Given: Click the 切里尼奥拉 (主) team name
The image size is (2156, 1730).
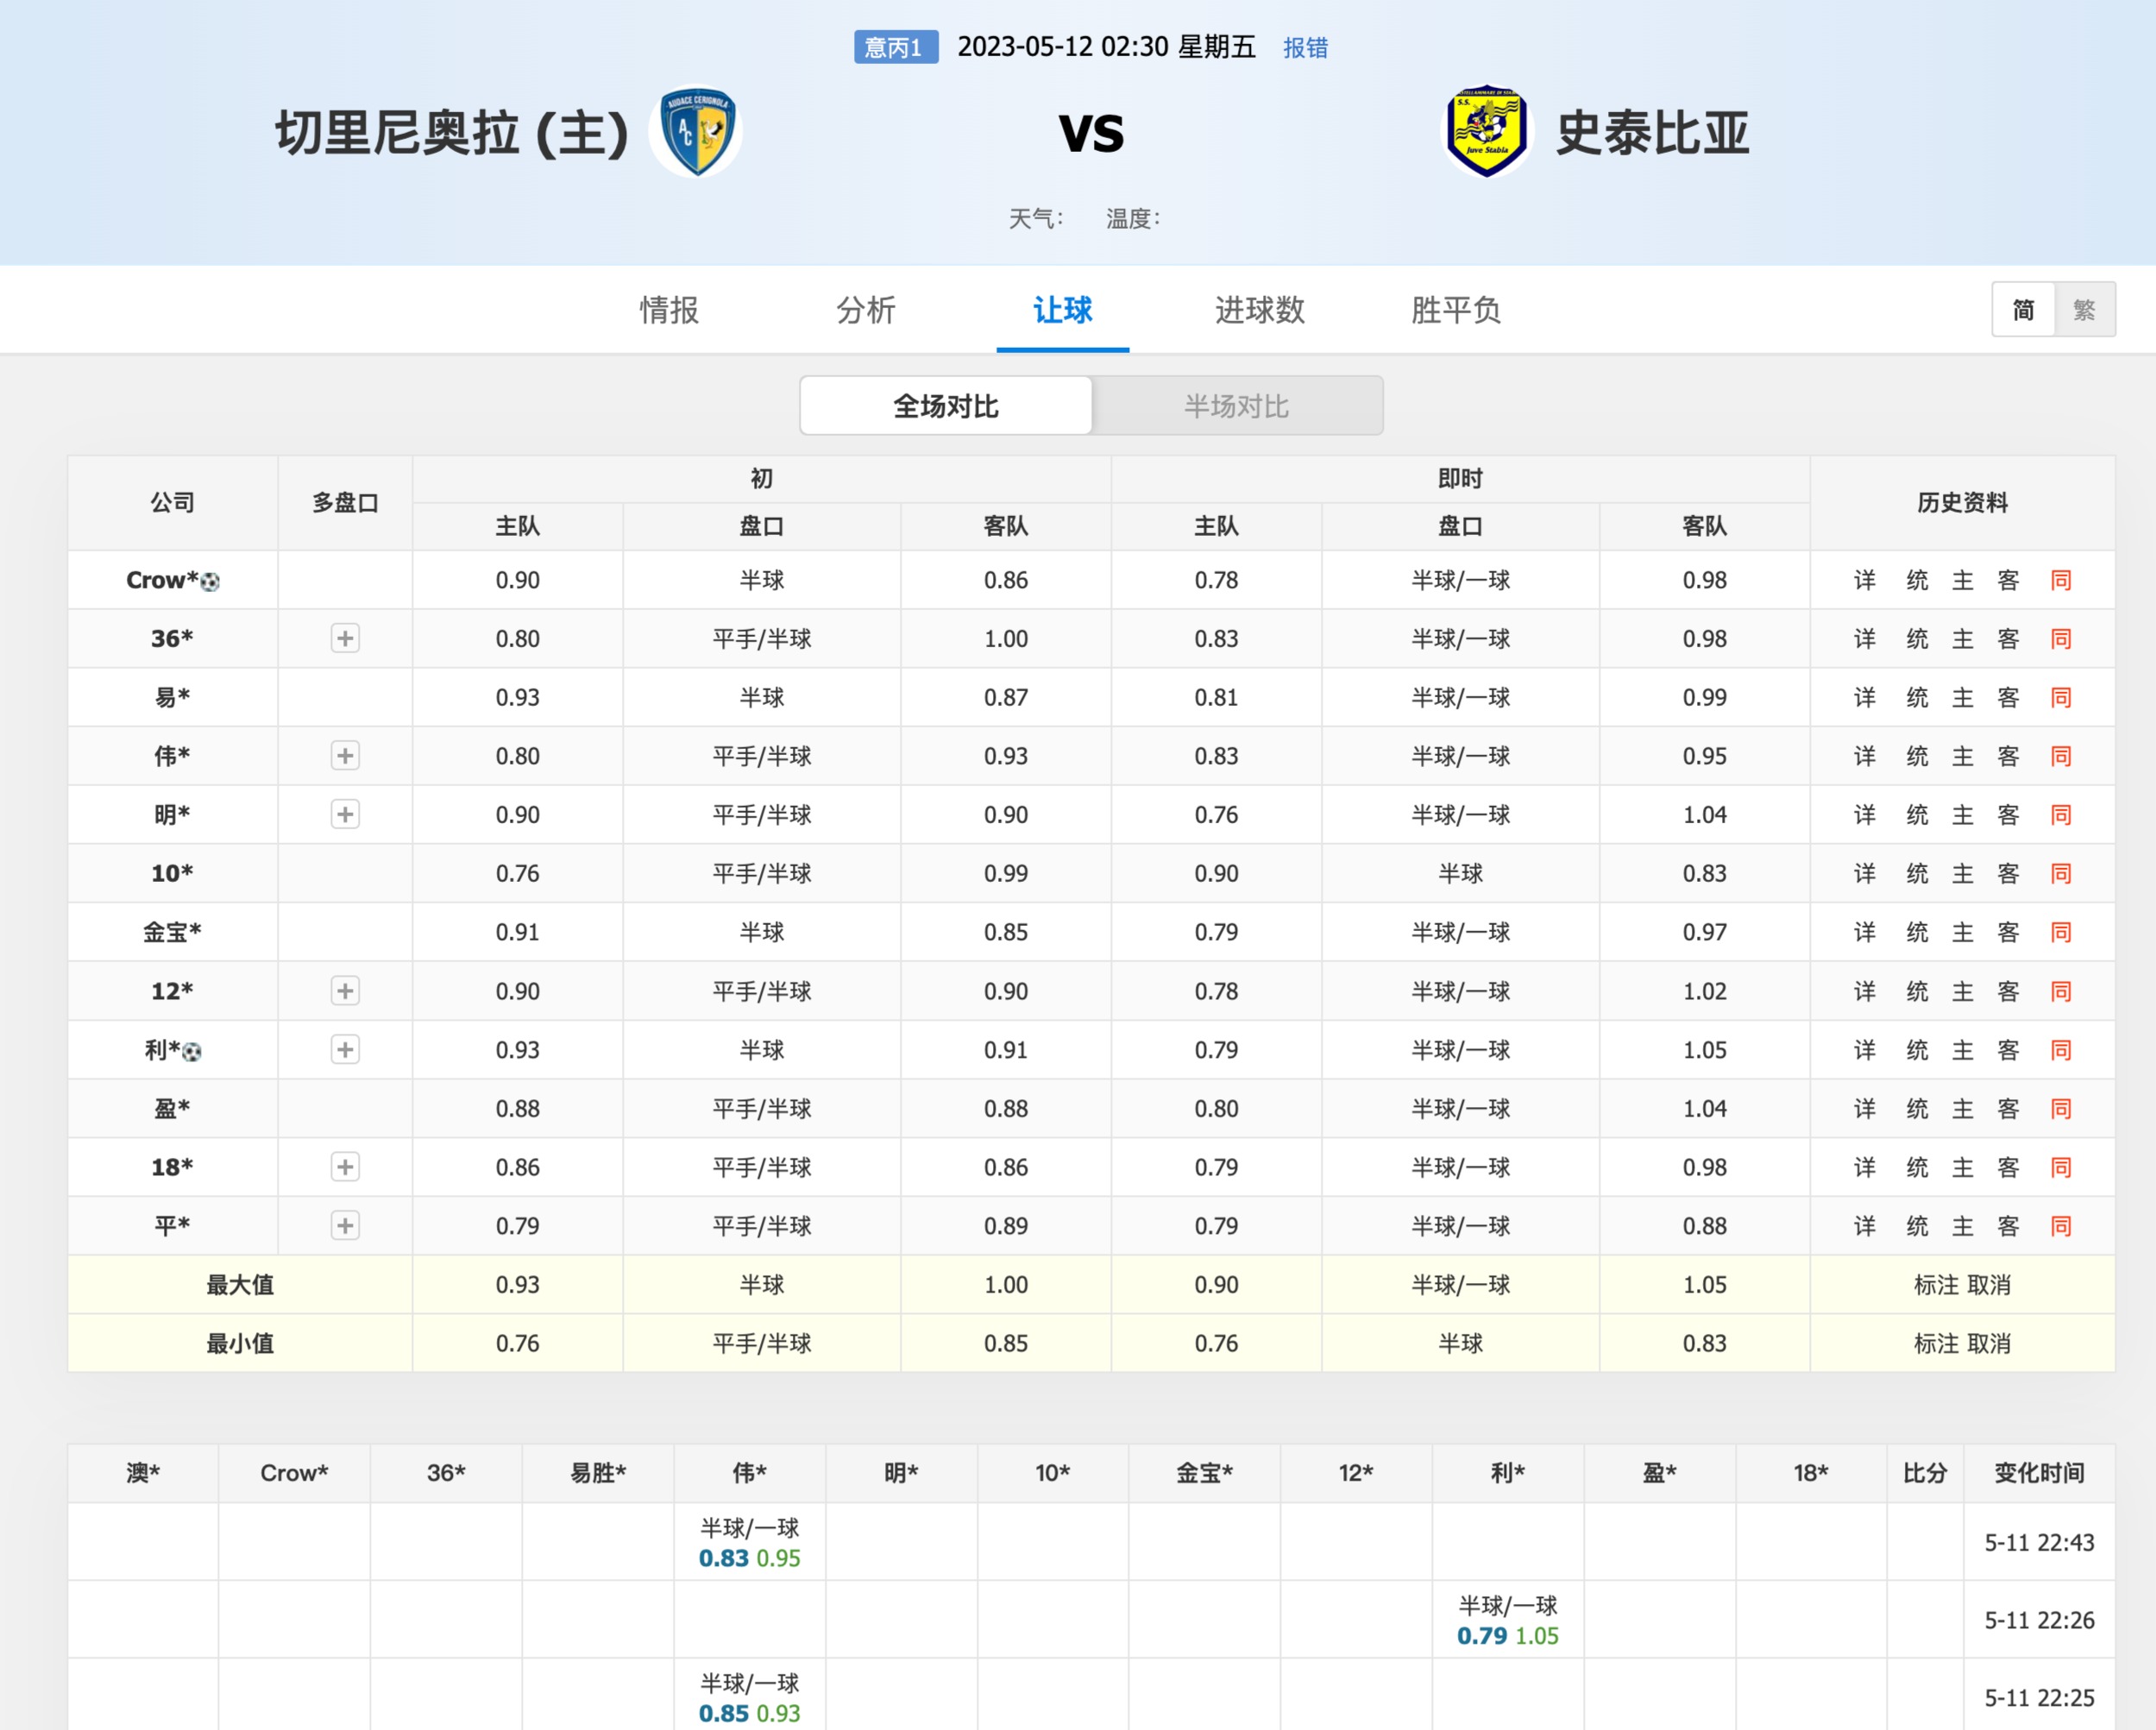Looking at the screenshot, I should pyautogui.click(x=452, y=133).
